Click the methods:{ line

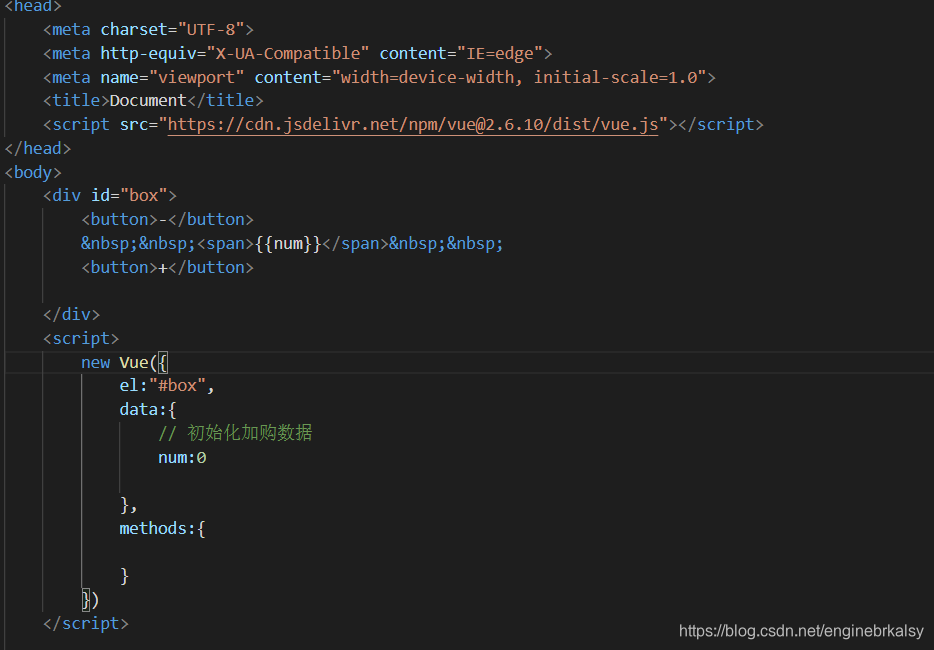point(163,528)
